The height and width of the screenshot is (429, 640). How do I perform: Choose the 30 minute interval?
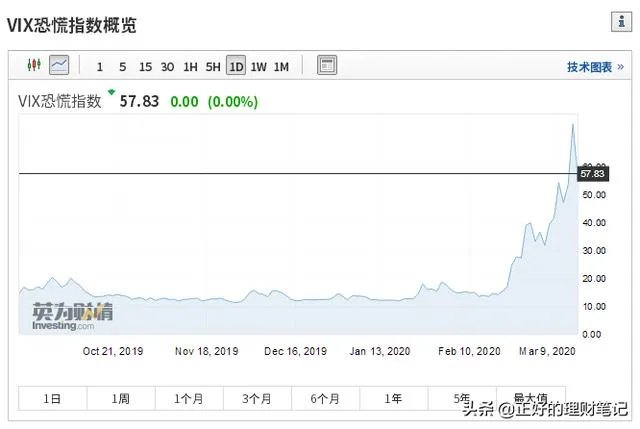coord(167,67)
